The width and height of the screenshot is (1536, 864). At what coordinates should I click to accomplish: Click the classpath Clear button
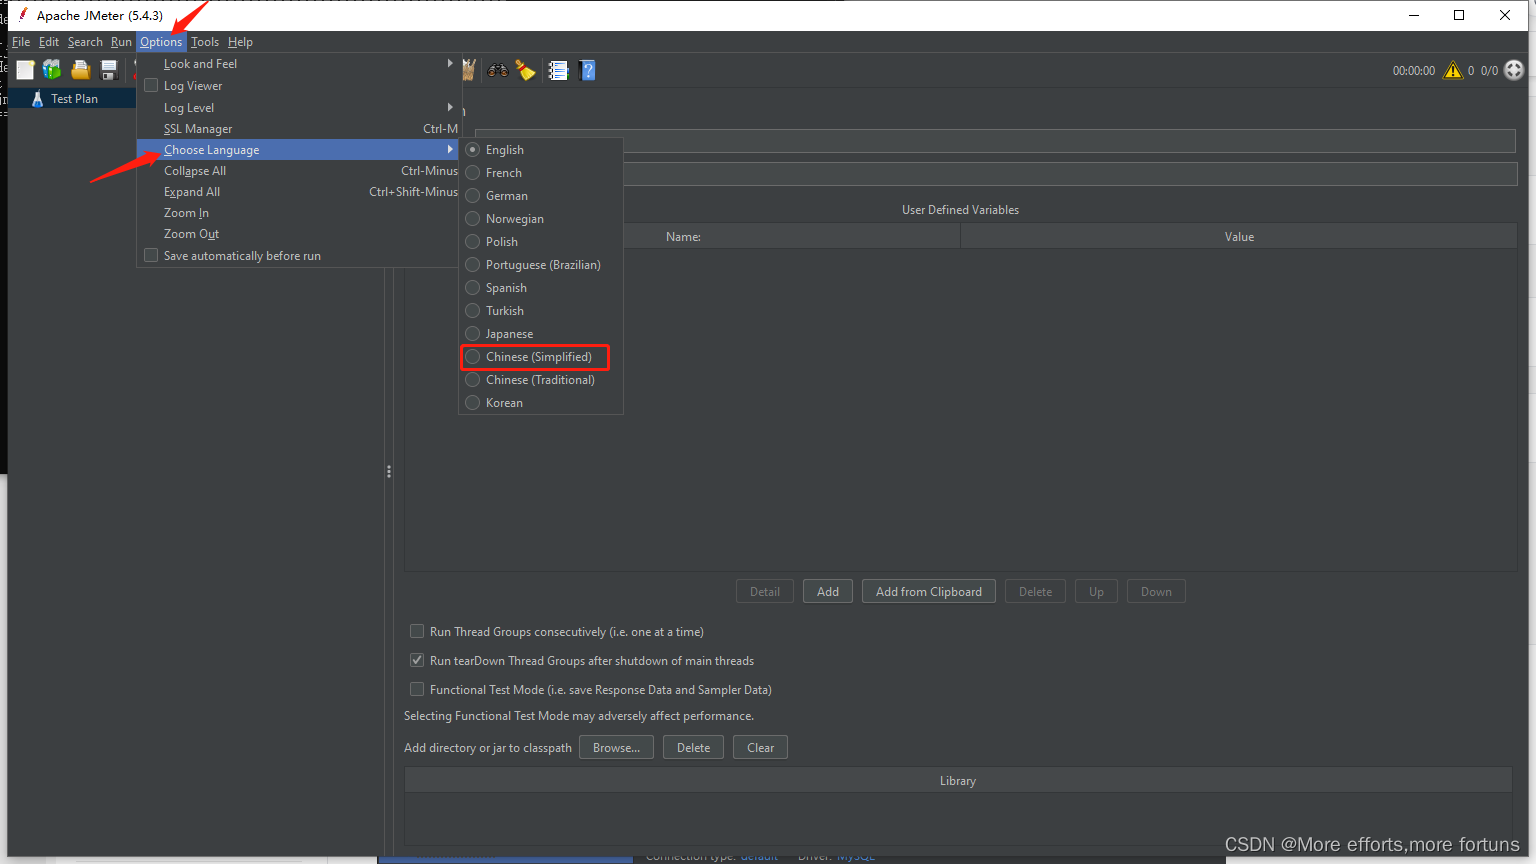760,747
